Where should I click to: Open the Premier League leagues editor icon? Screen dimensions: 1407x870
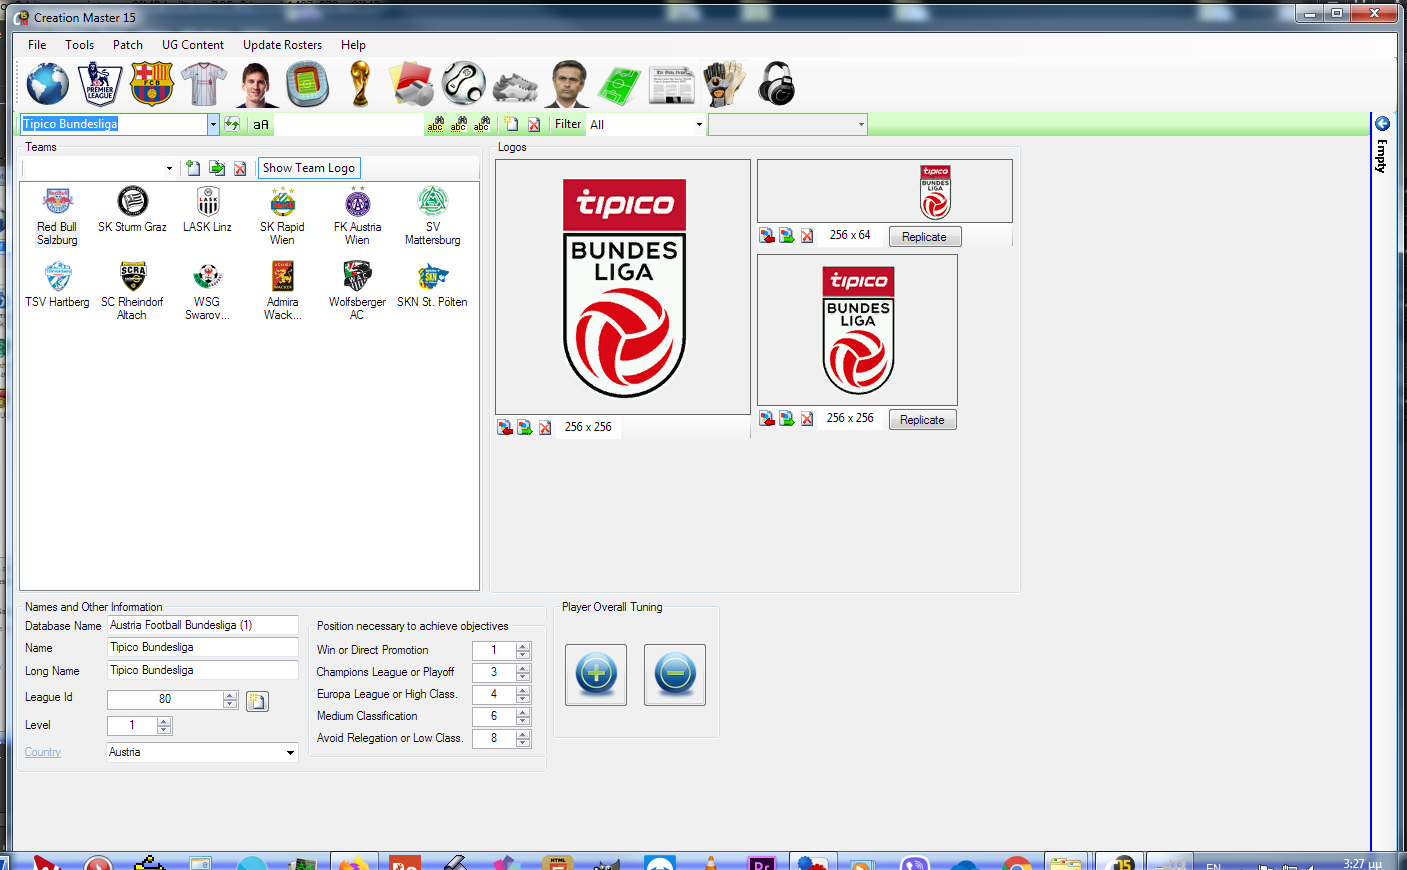(100, 84)
